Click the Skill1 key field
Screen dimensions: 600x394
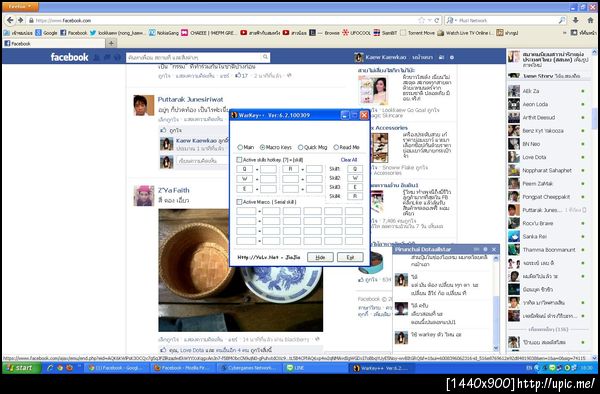(x=355, y=169)
